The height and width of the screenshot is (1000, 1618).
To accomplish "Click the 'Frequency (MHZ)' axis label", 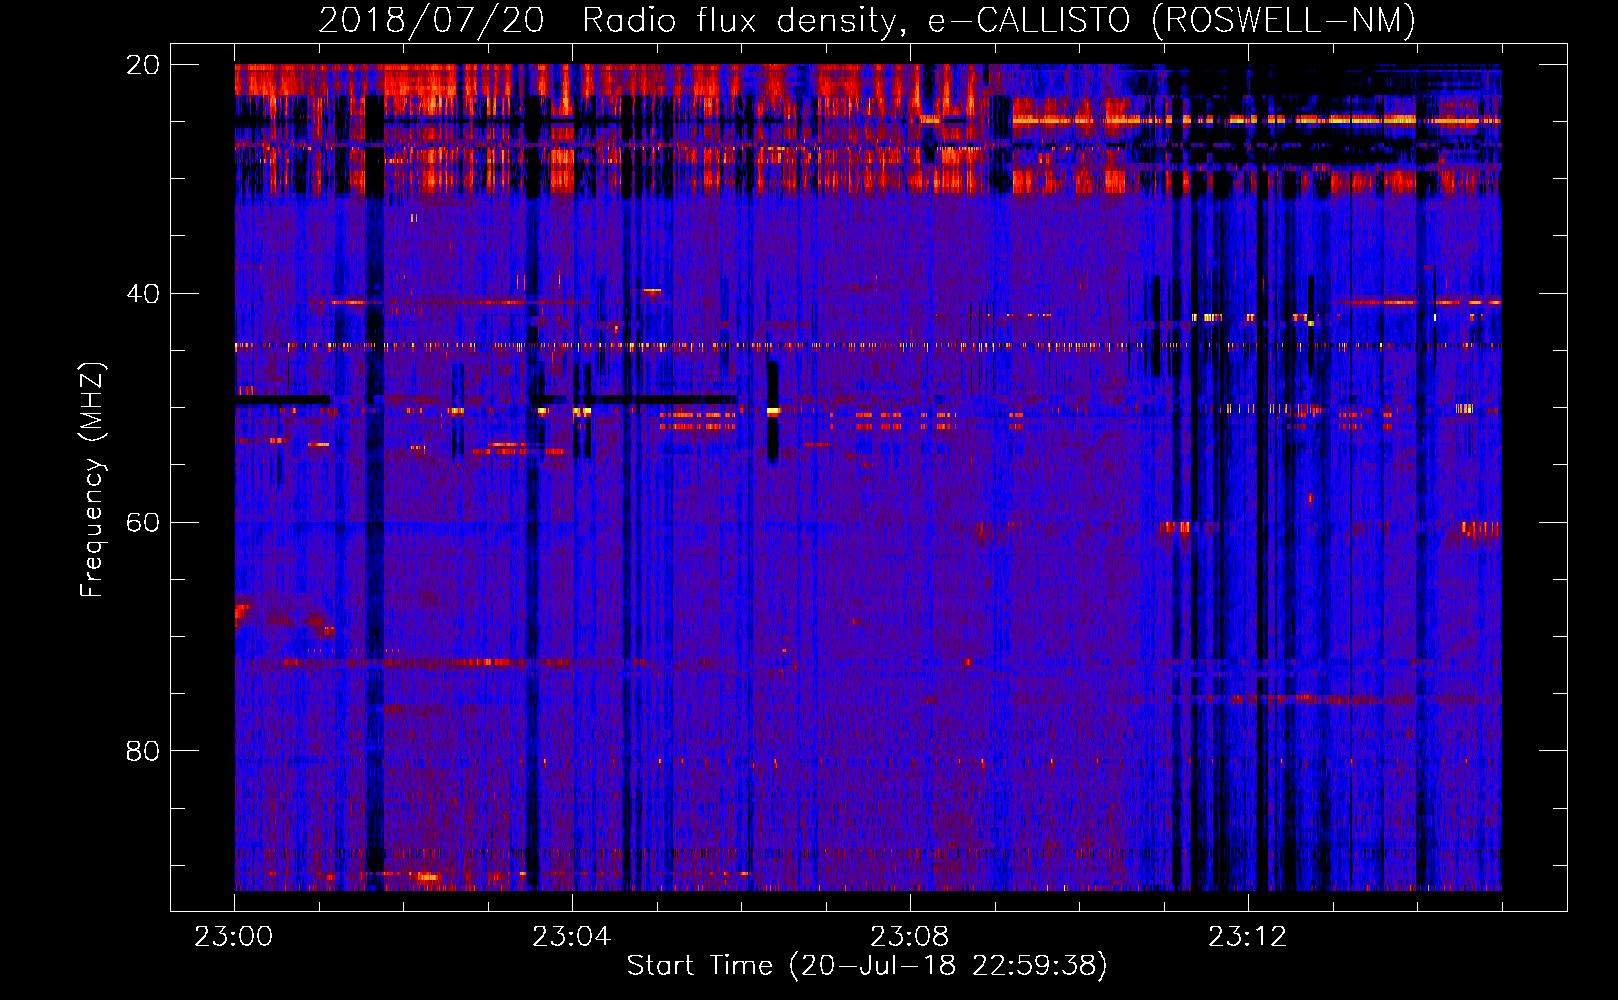I will pos(91,479).
